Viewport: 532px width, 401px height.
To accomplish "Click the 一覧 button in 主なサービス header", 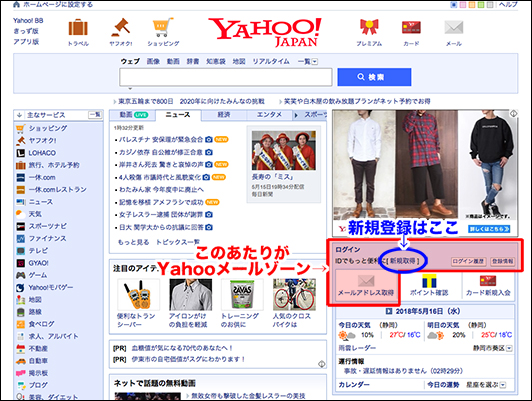I will (x=95, y=115).
